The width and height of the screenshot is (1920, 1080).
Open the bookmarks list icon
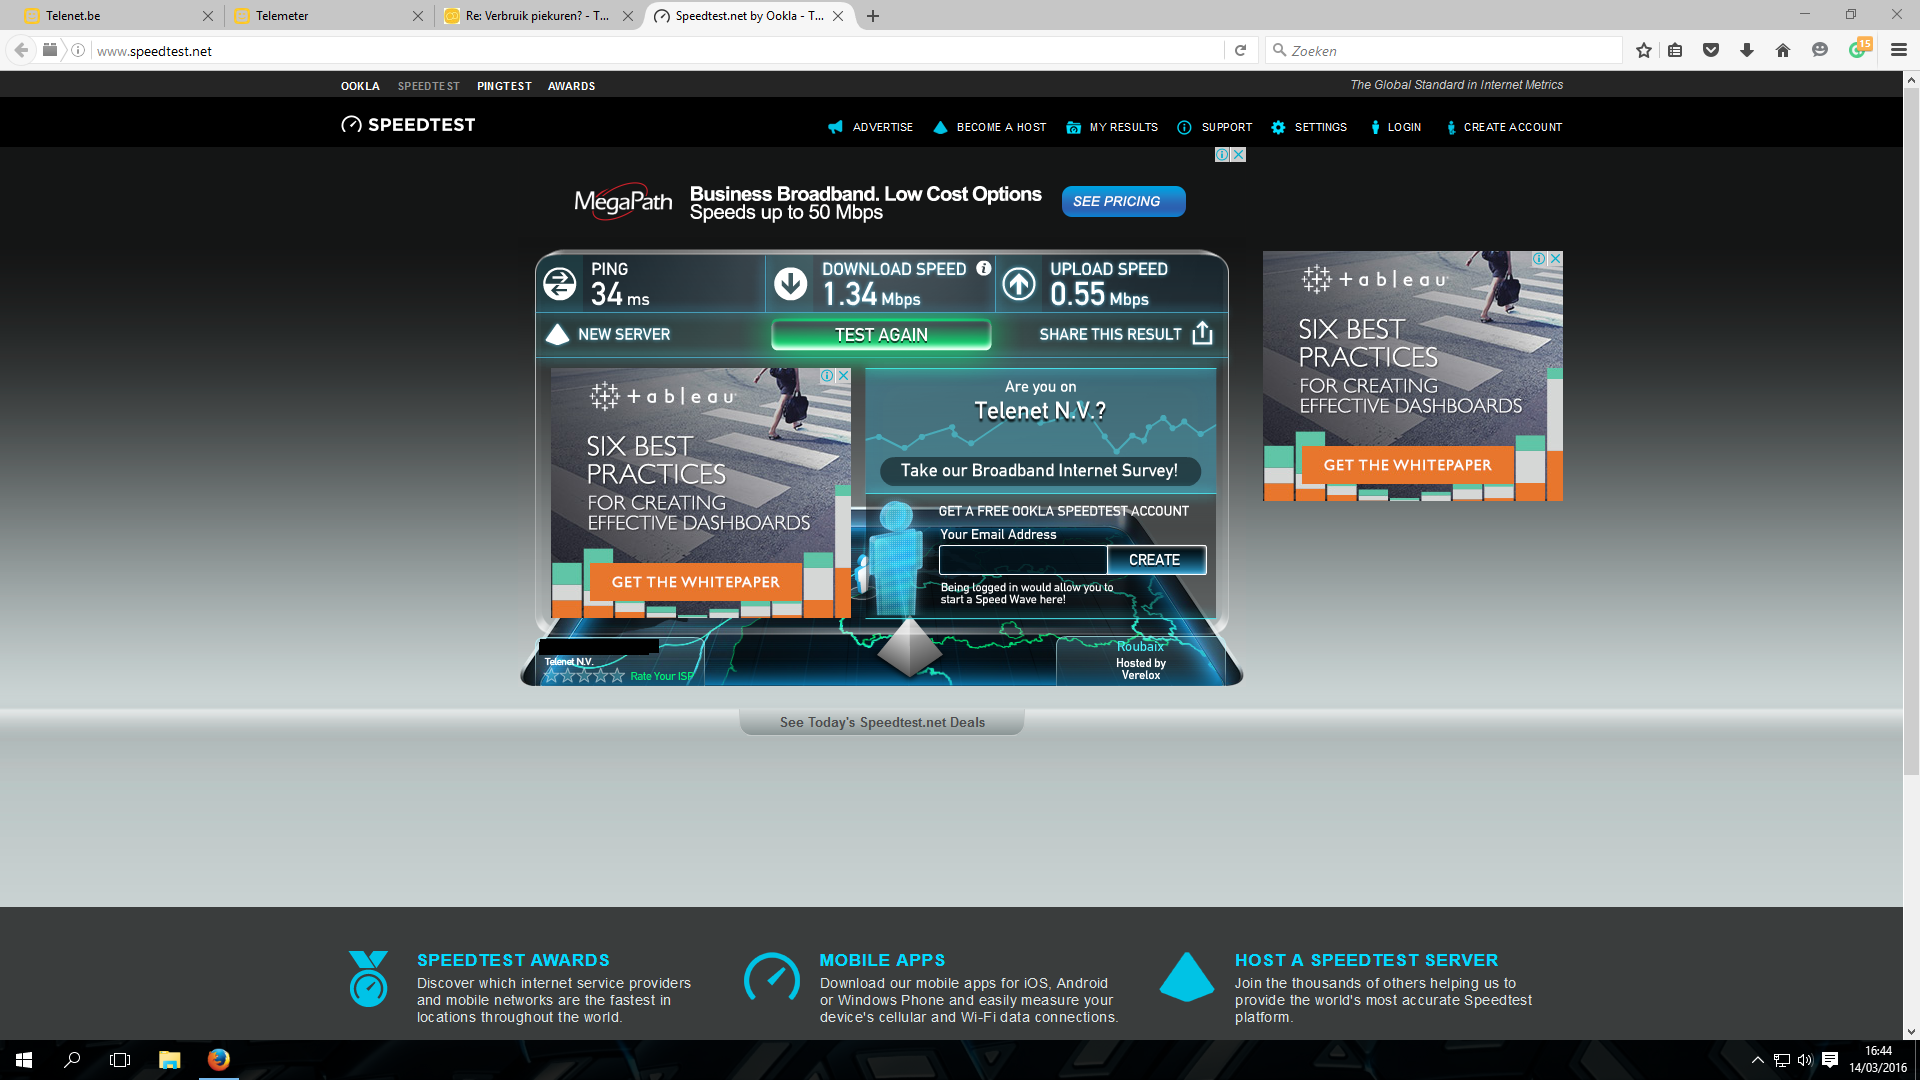coord(1675,50)
